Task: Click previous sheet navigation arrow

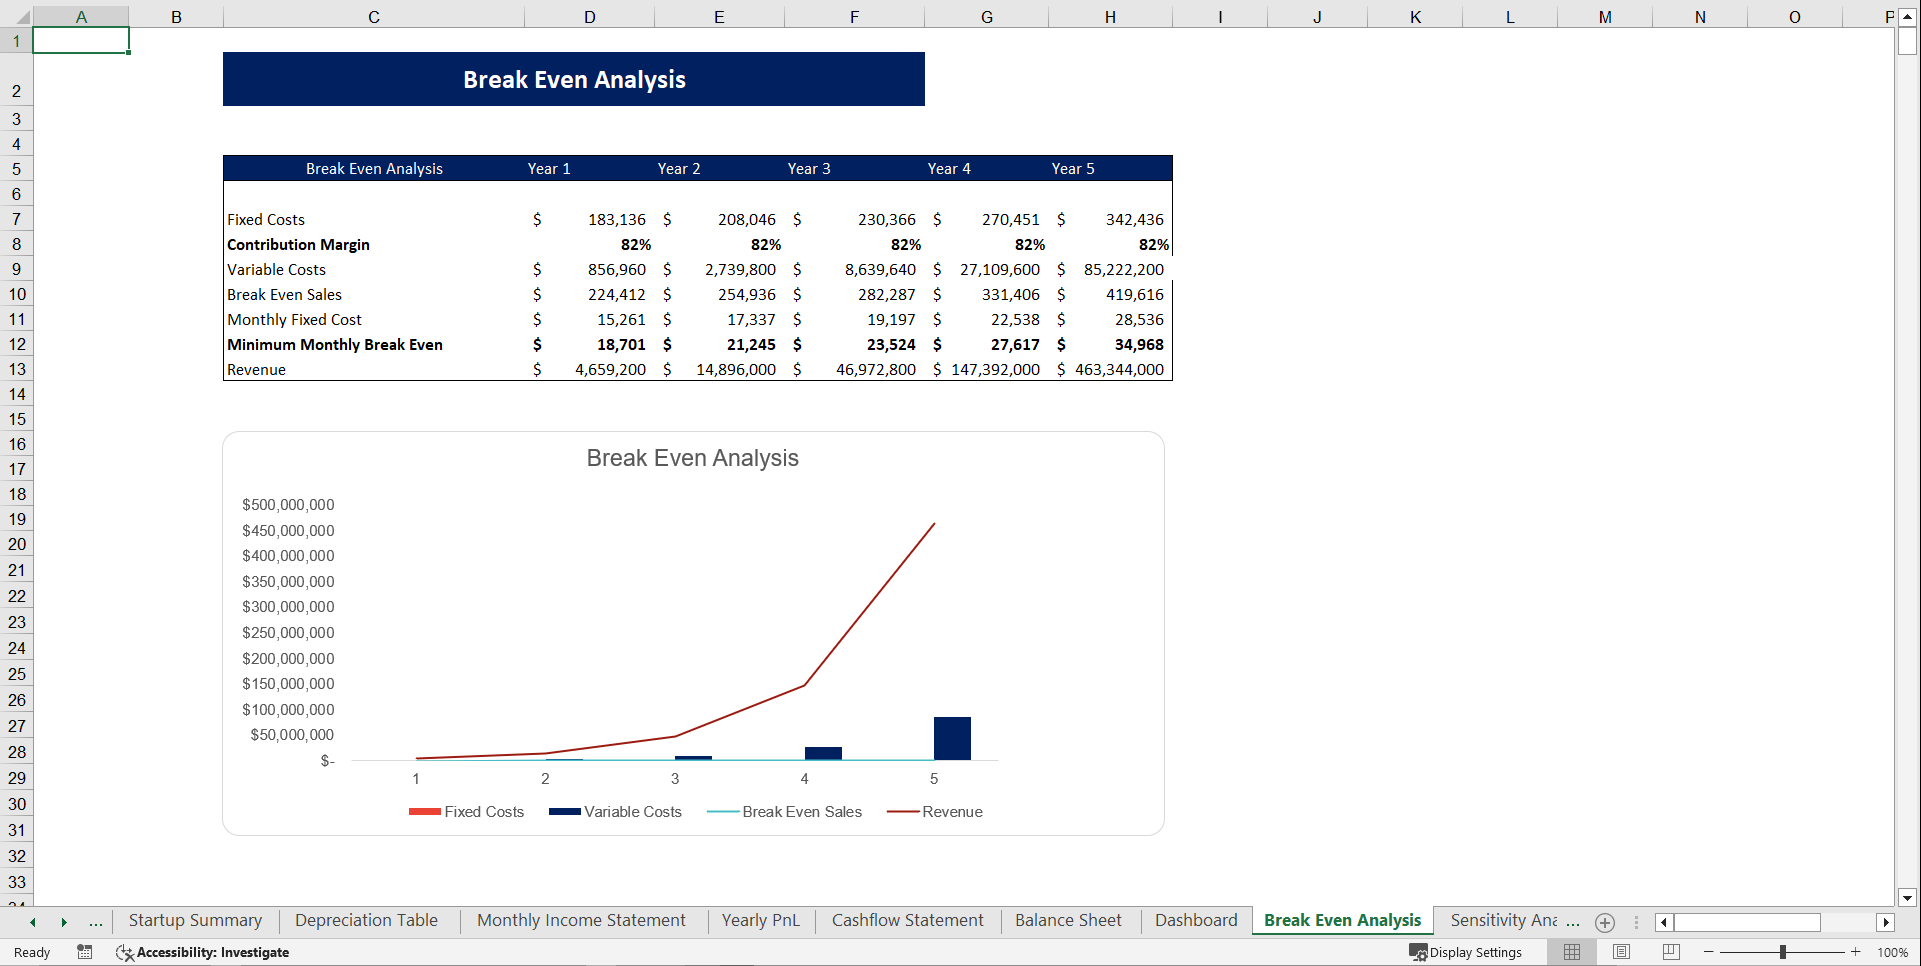Action: tap(33, 922)
